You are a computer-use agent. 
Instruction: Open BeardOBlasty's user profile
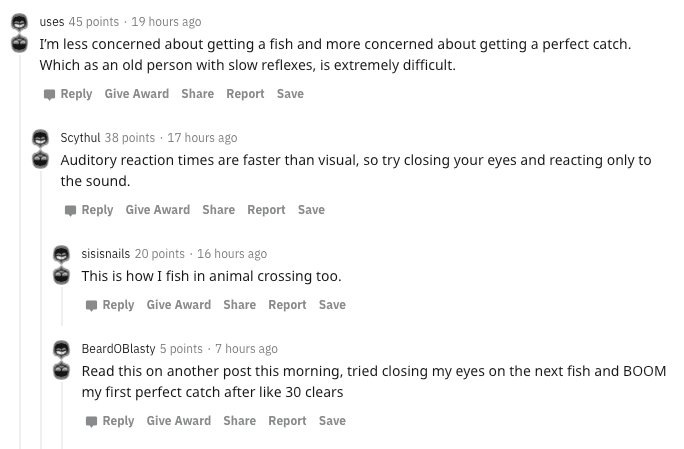click(118, 349)
